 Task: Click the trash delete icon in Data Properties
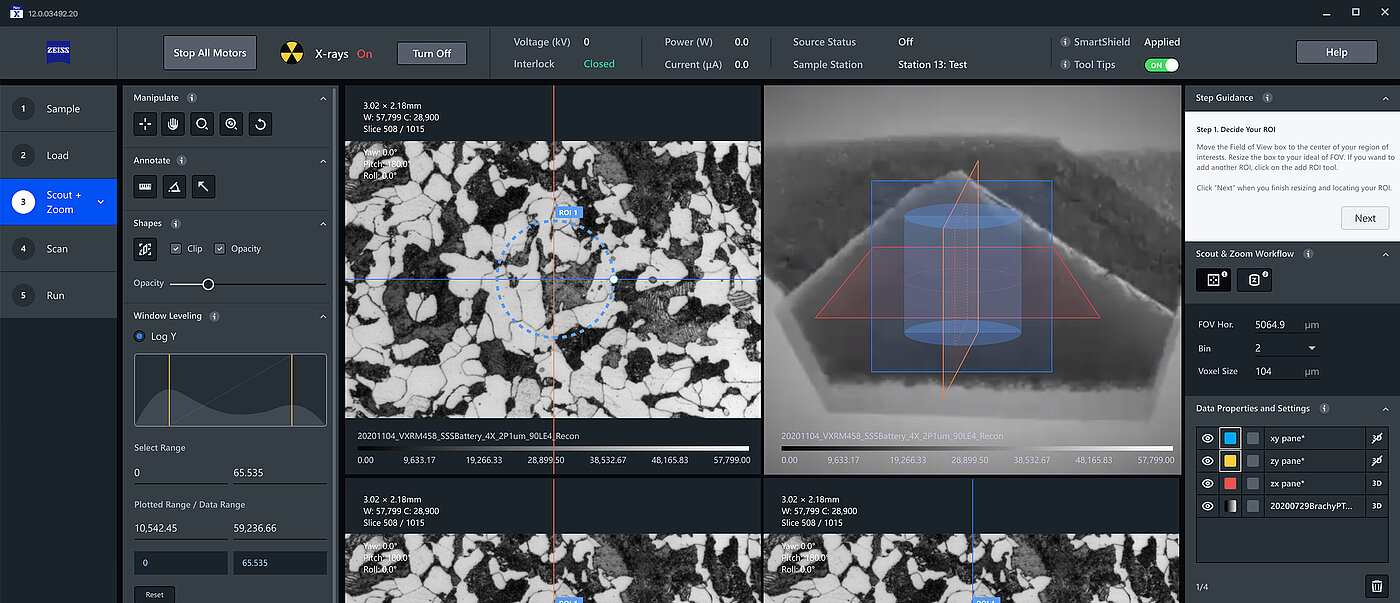point(1376,587)
